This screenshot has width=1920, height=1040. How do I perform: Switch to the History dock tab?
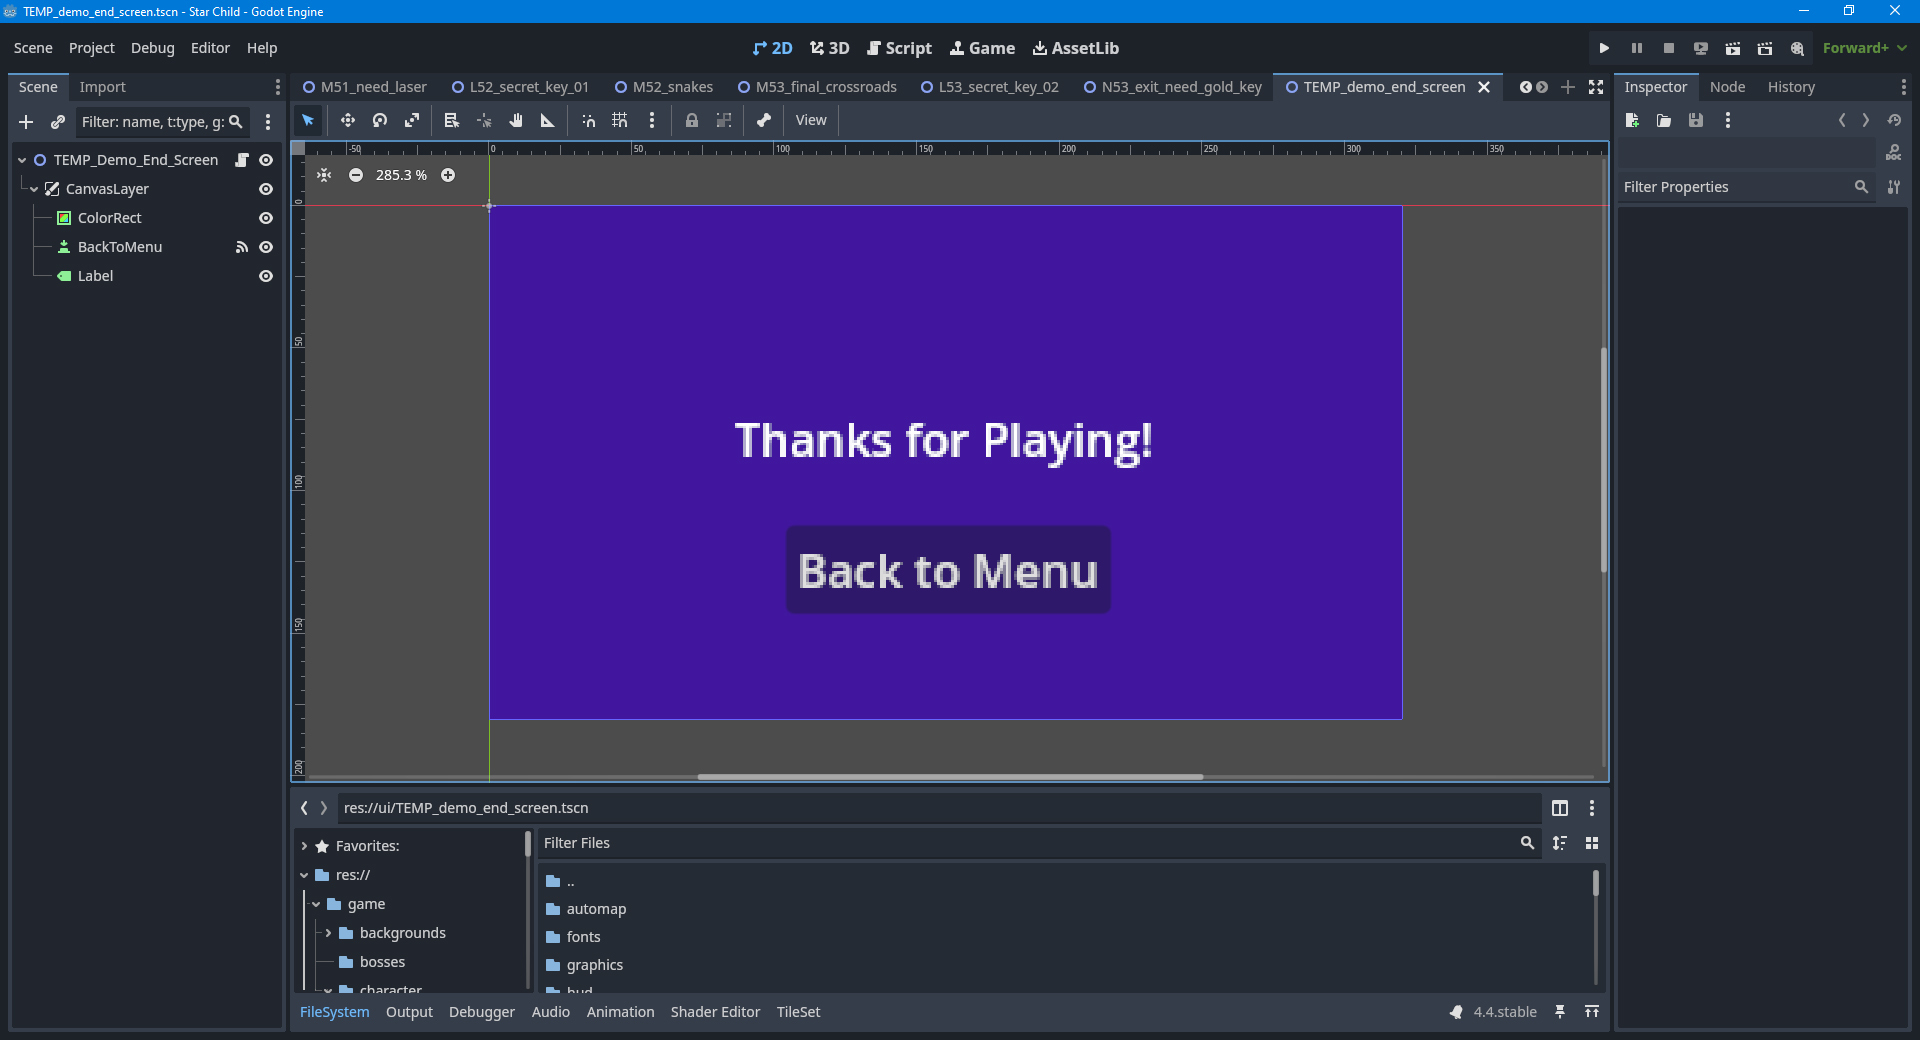coord(1791,87)
